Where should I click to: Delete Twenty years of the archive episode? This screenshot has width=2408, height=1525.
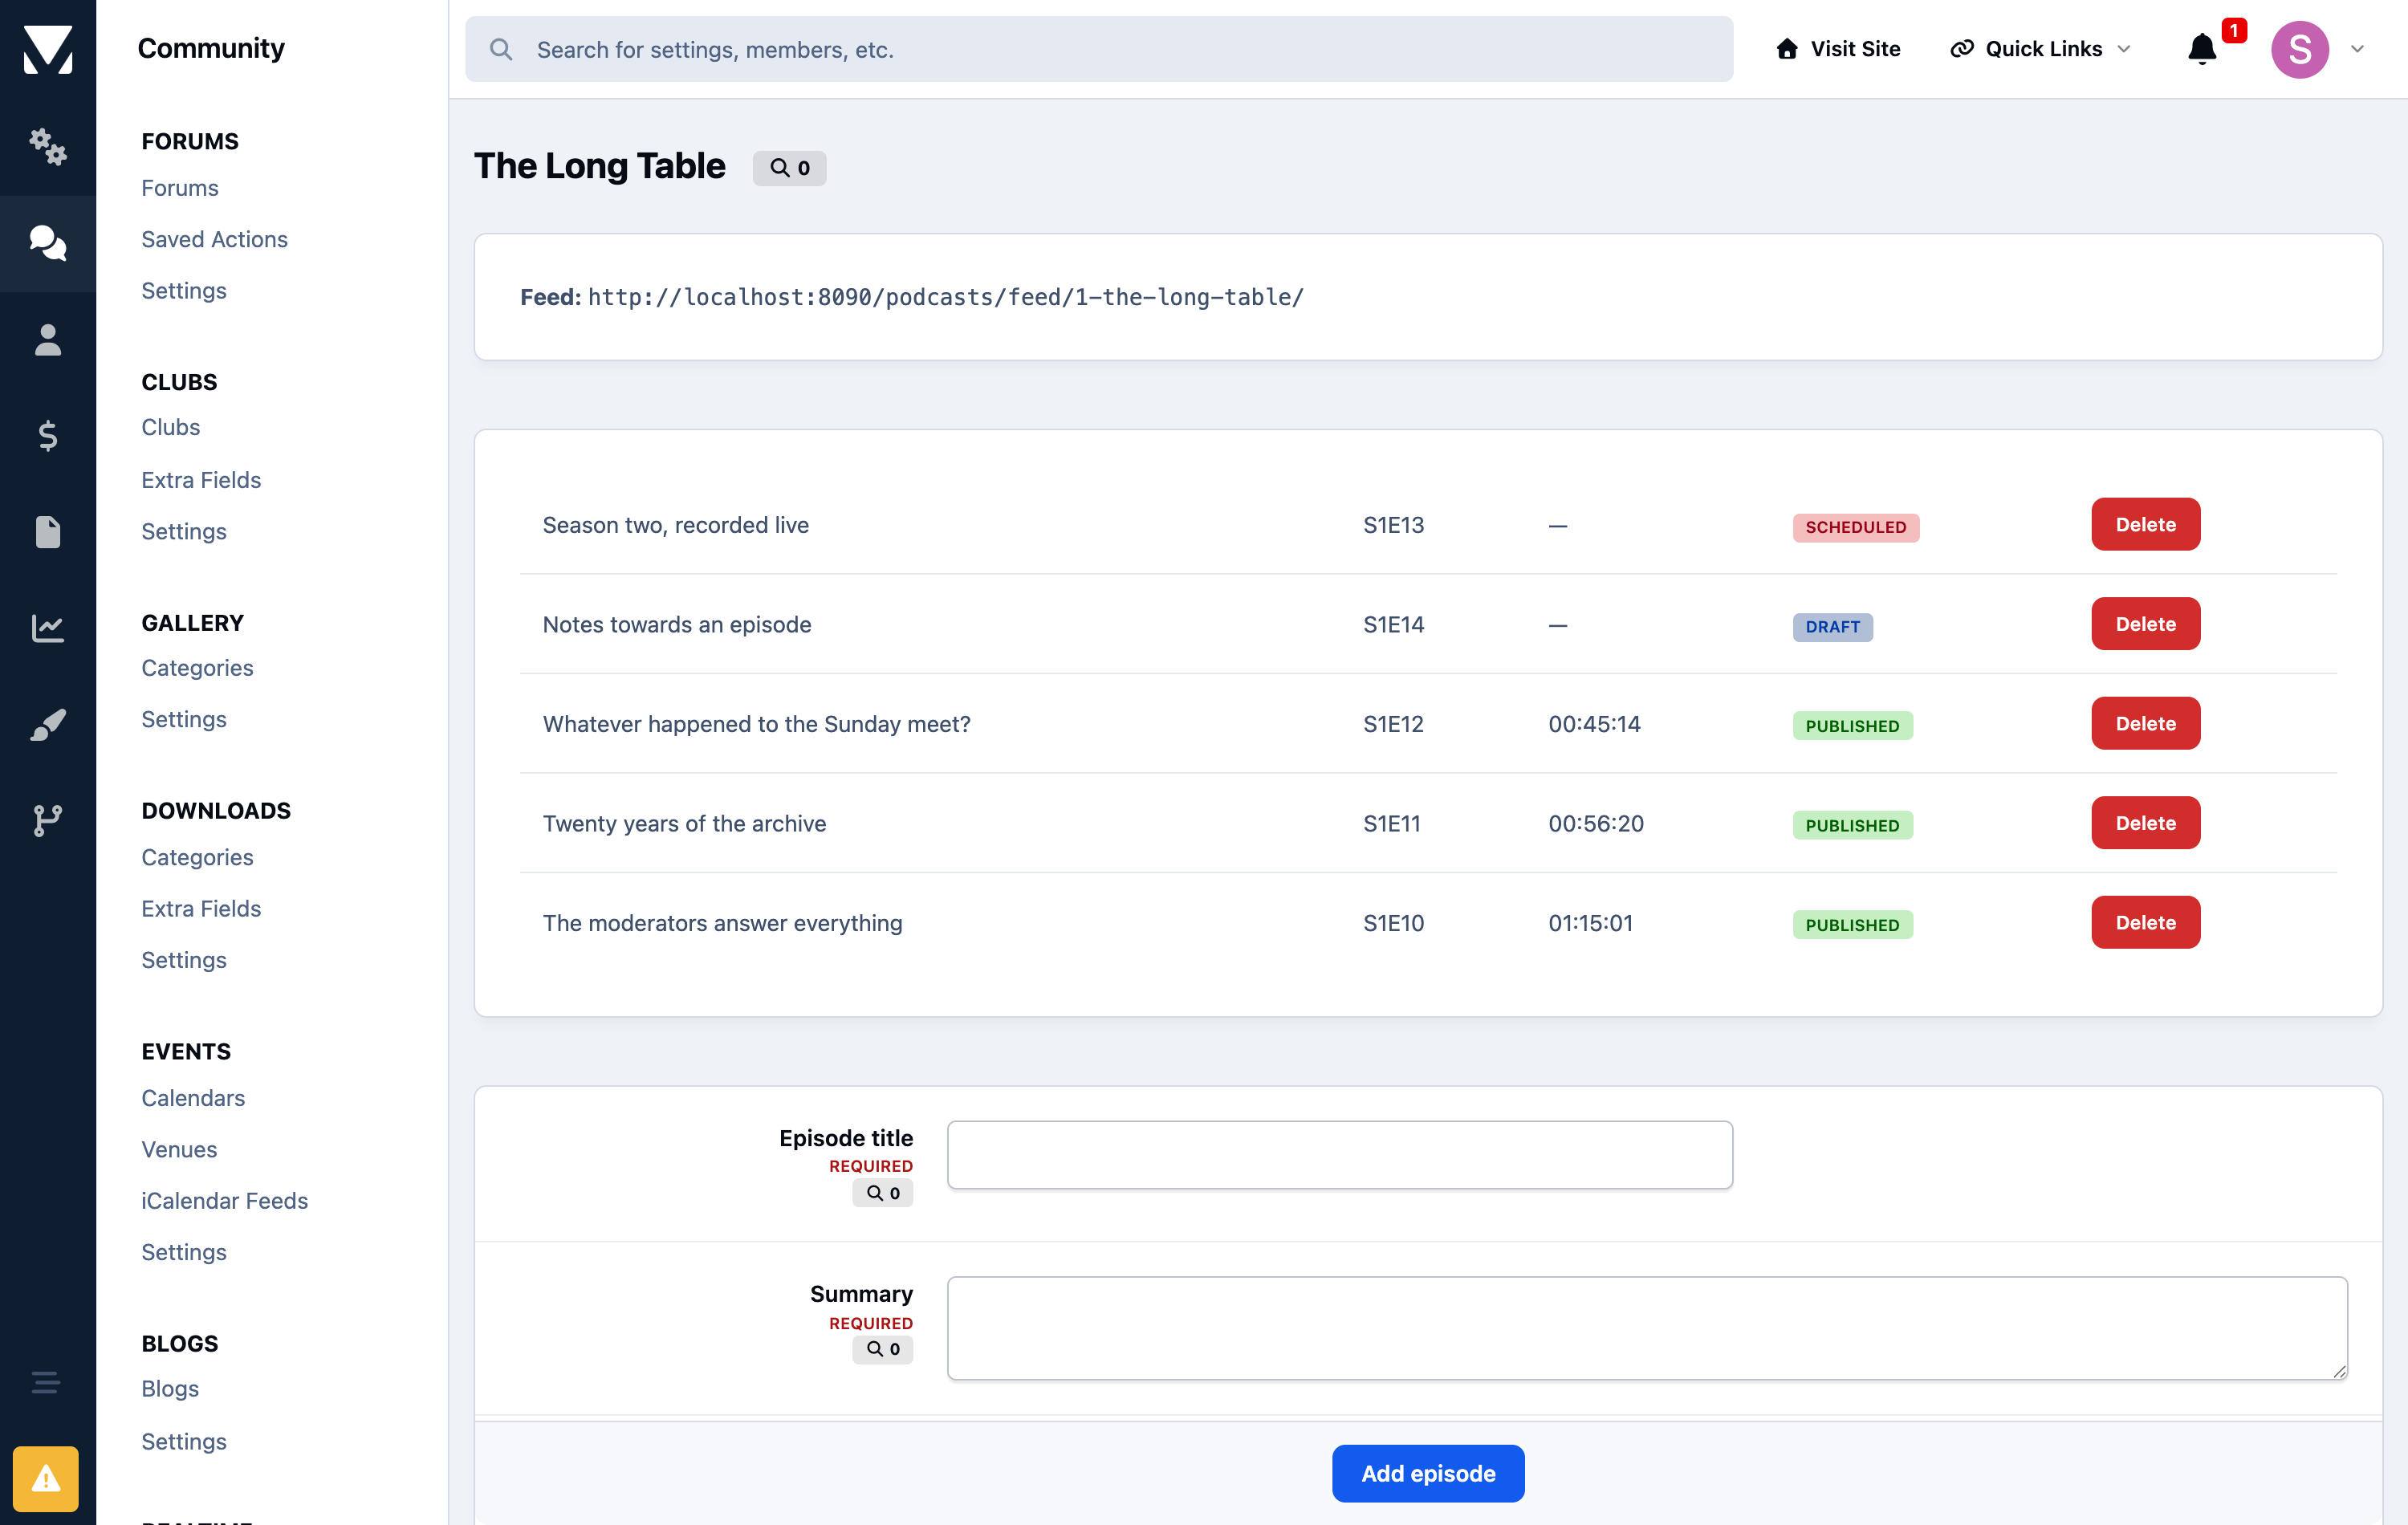tap(2146, 823)
